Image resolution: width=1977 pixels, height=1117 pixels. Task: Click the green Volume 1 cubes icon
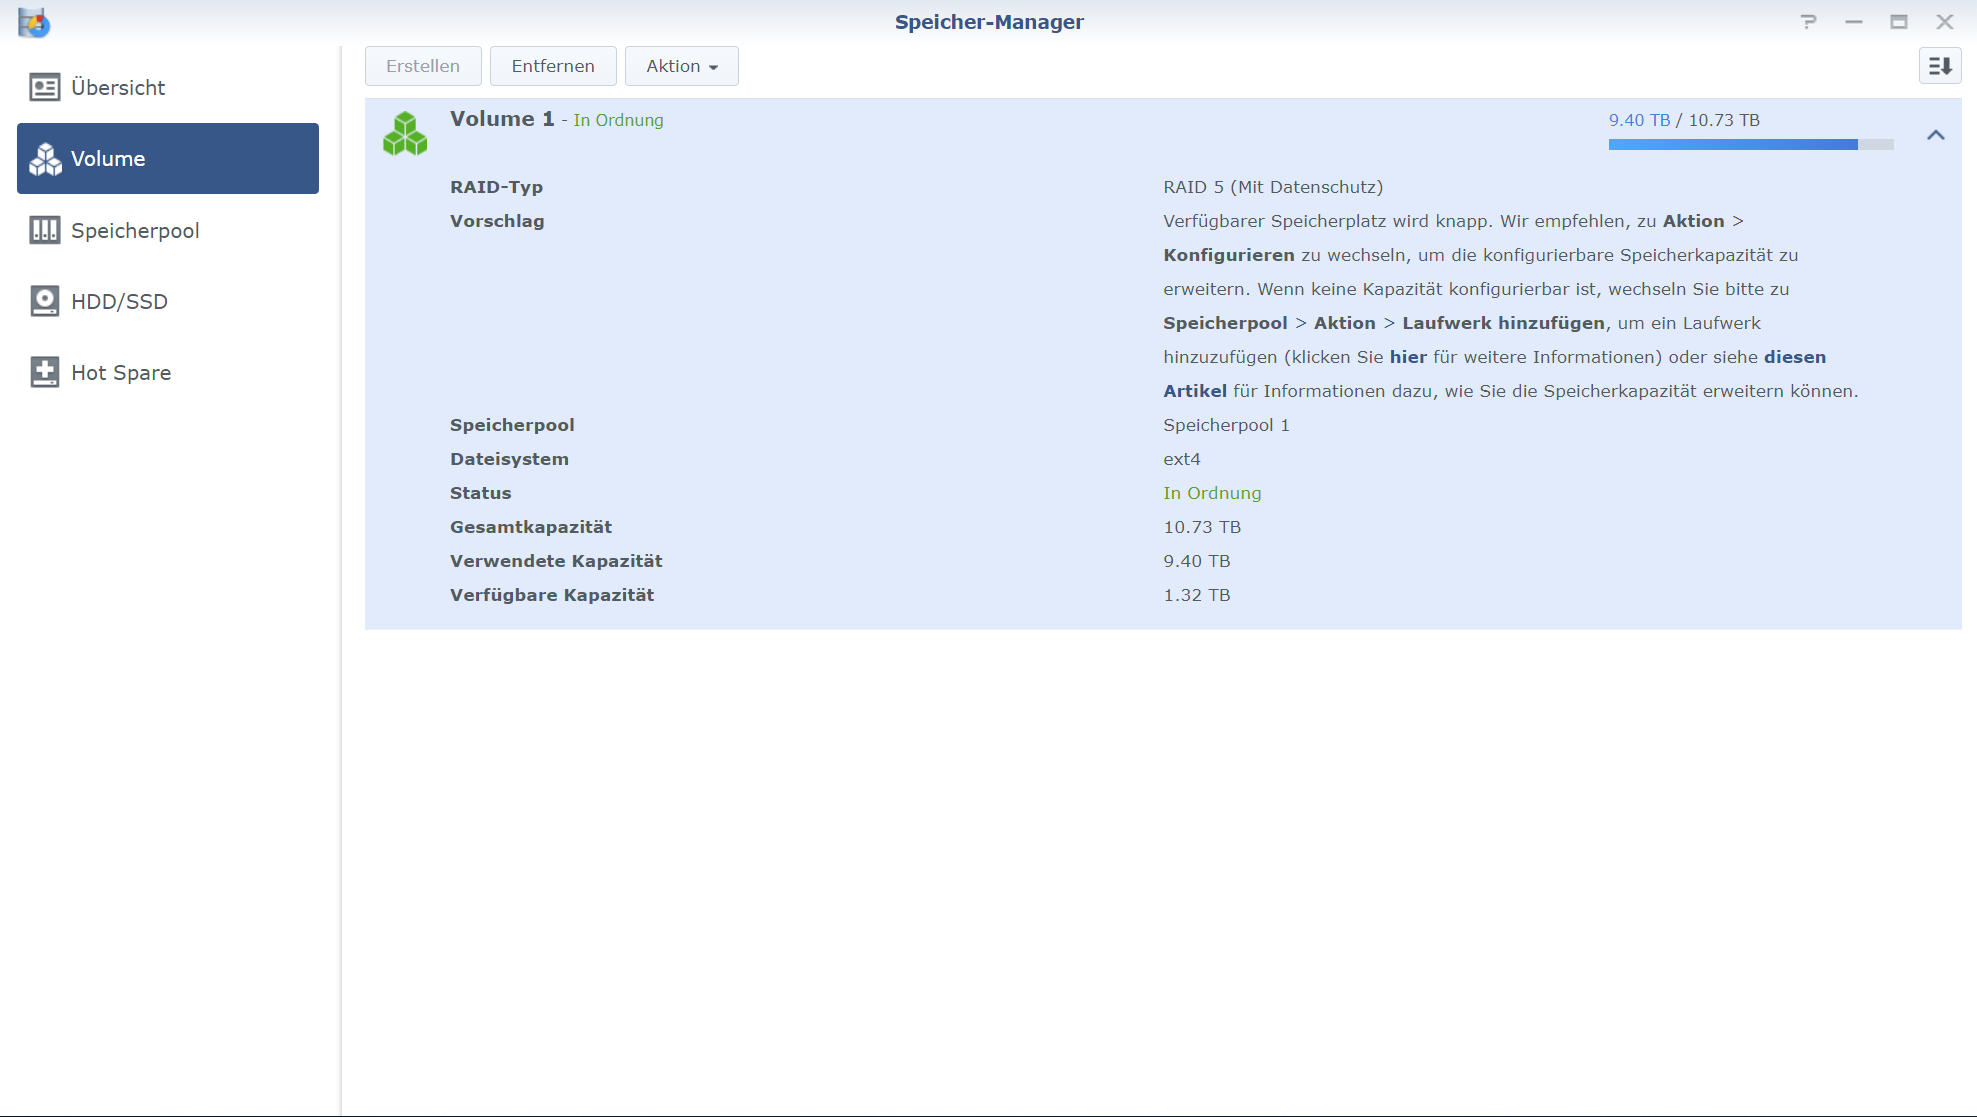405,134
